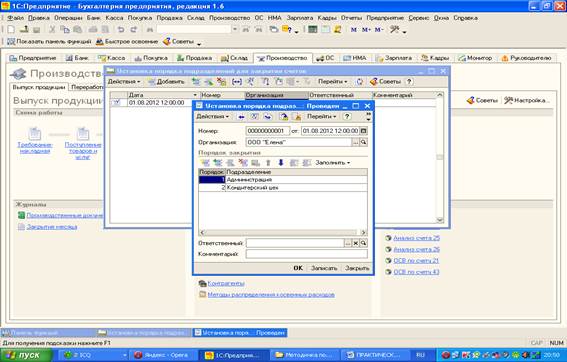Open selection button (...) of Ответственный field
The width and height of the screenshot is (567, 362).
point(348,243)
